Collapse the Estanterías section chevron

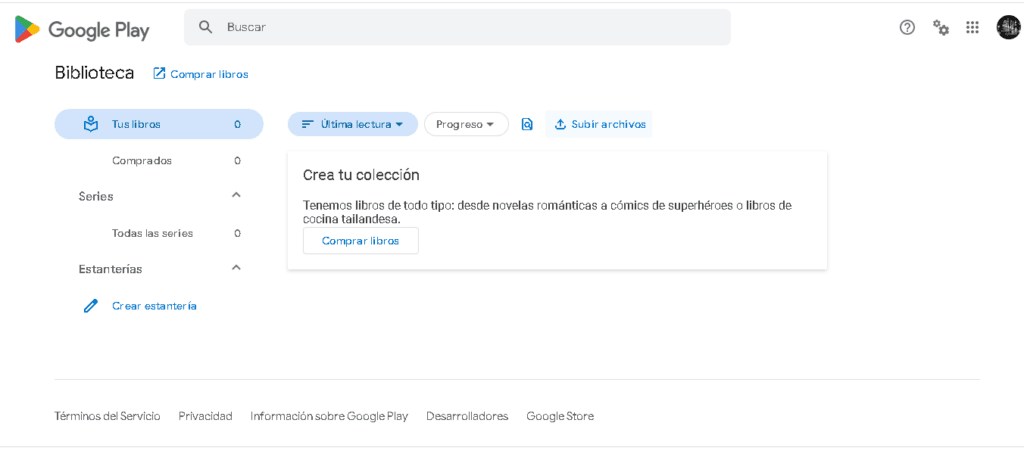[236, 268]
